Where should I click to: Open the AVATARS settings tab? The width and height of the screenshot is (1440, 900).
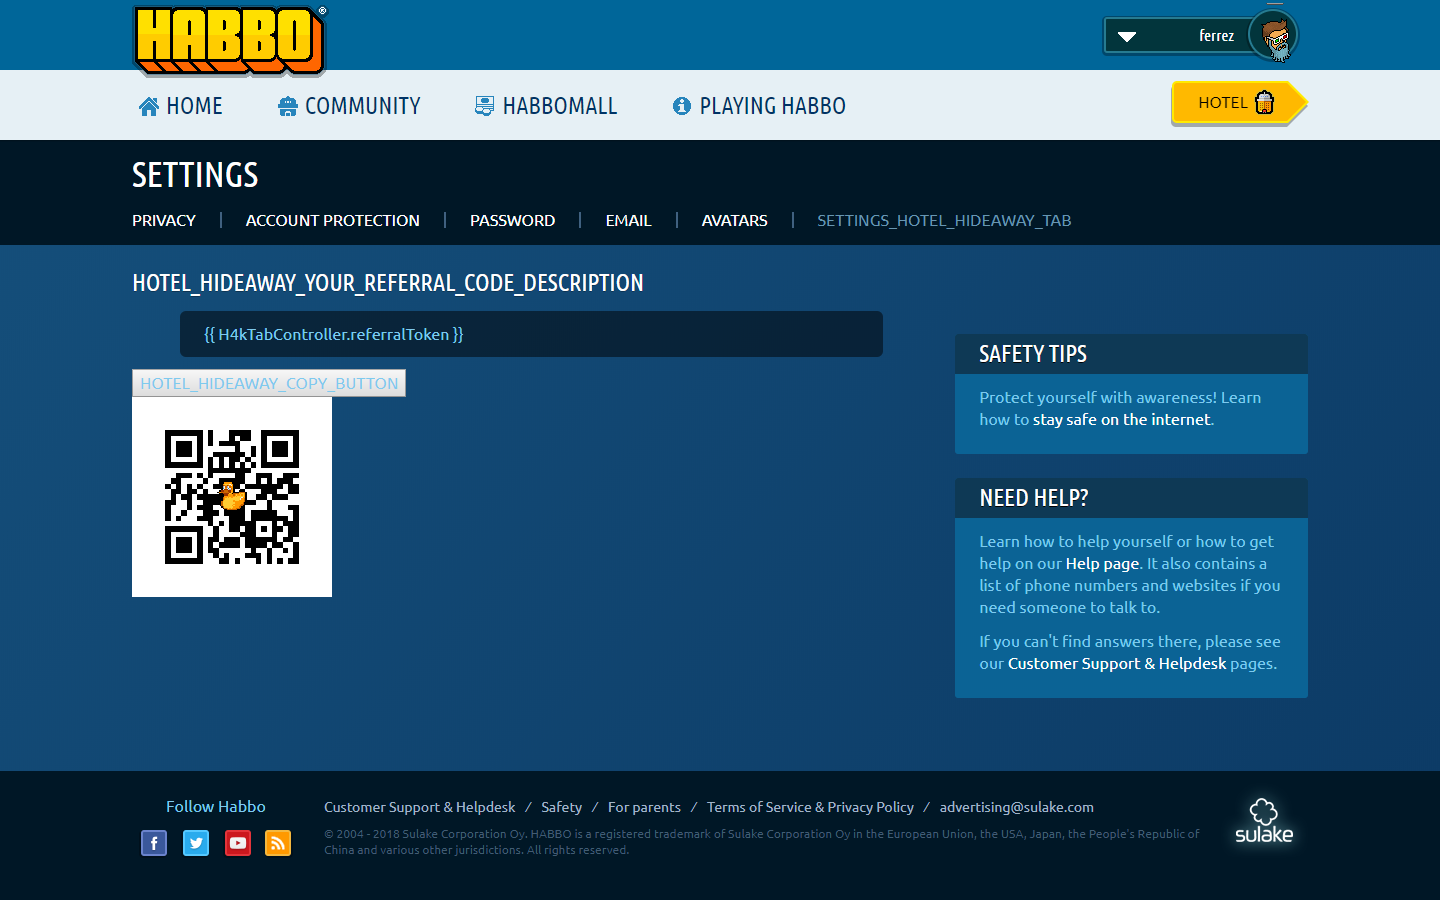click(x=734, y=220)
